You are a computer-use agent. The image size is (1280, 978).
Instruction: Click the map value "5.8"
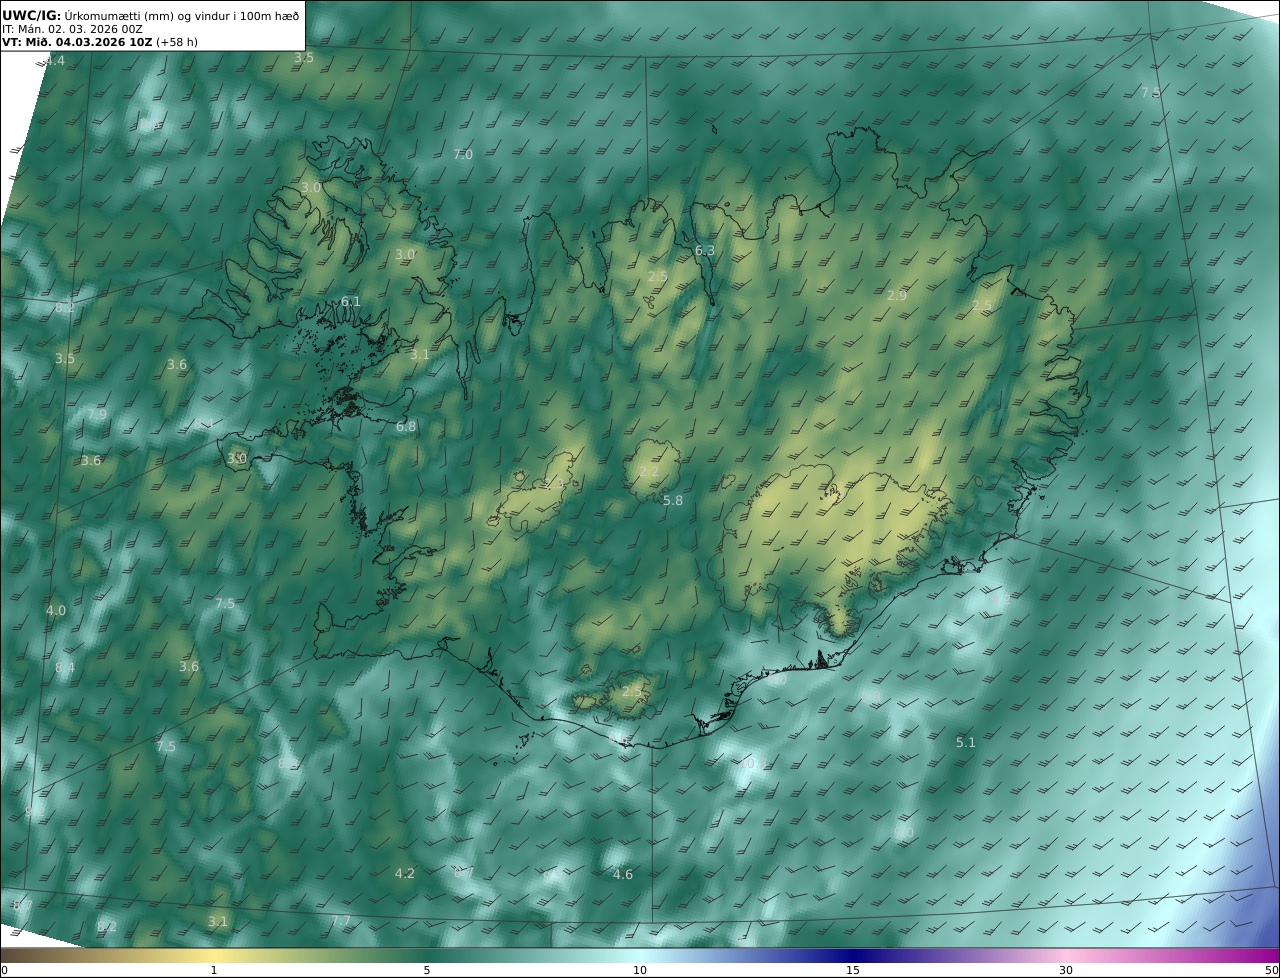(673, 501)
